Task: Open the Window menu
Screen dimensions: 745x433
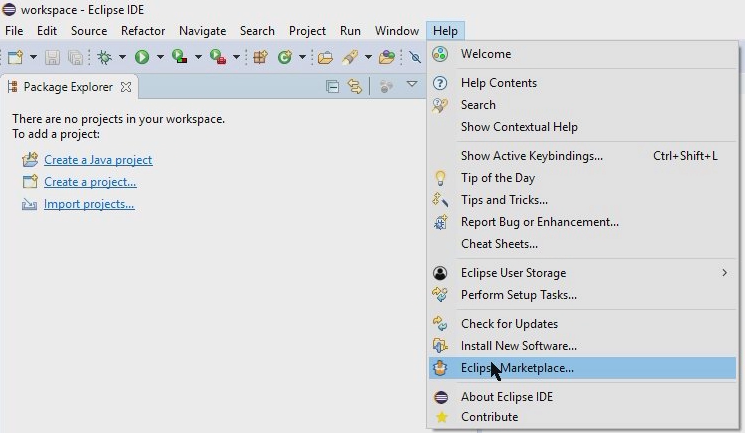Action: 397,31
